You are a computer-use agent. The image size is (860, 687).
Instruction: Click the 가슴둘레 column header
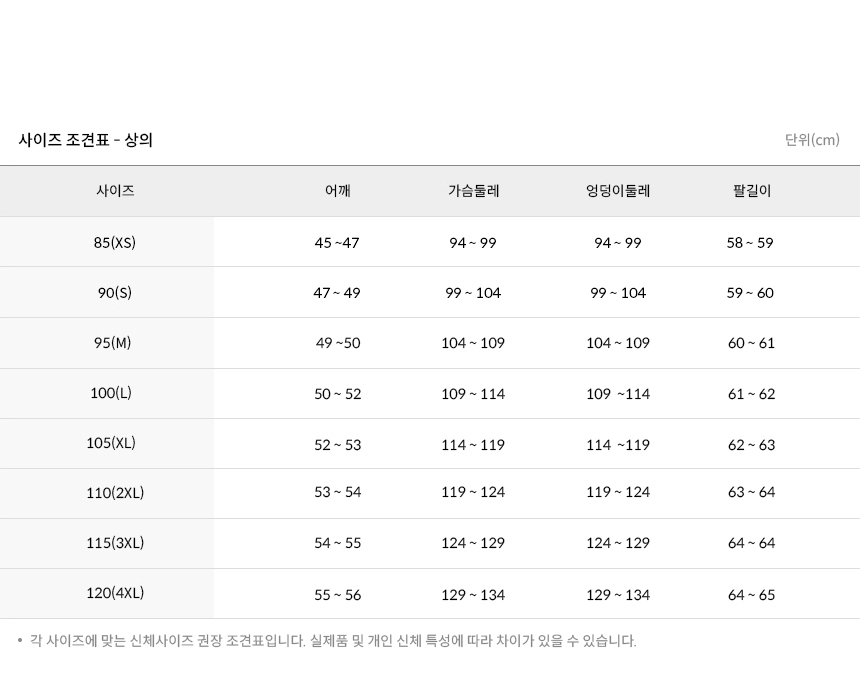pos(473,190)
